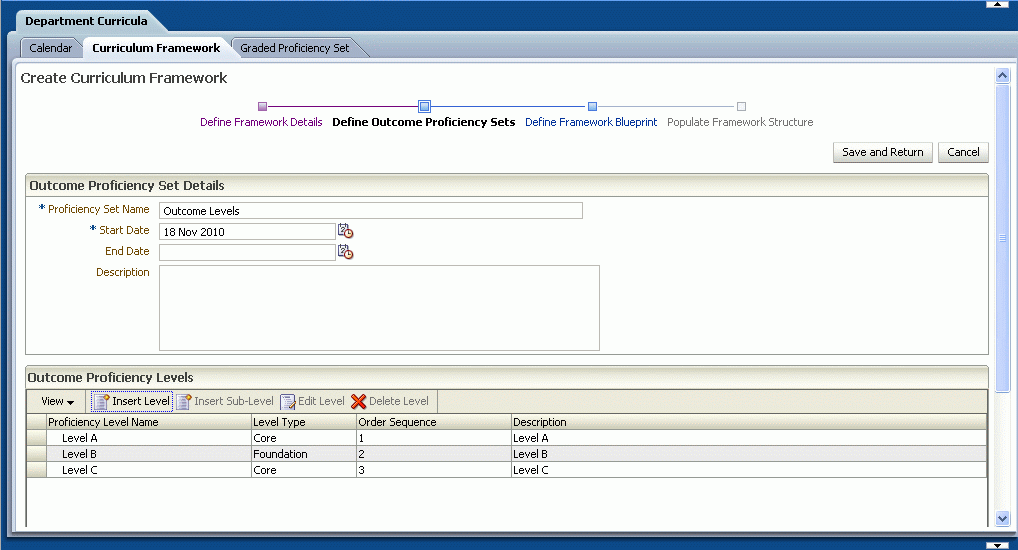Select the Define Outcome Proficiency Sets step marker
Screen dimensions: 1018x550
[424, 106]
